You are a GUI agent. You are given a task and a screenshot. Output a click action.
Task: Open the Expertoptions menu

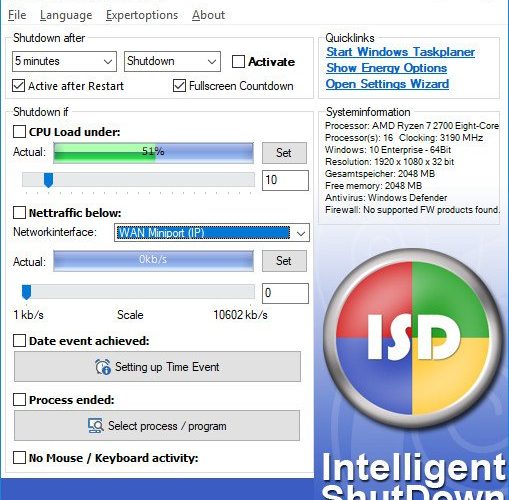click(142, 15)
